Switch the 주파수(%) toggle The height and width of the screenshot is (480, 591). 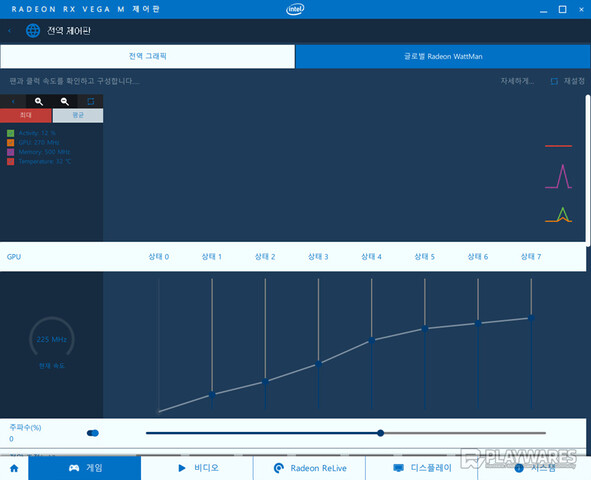point(93,433)
